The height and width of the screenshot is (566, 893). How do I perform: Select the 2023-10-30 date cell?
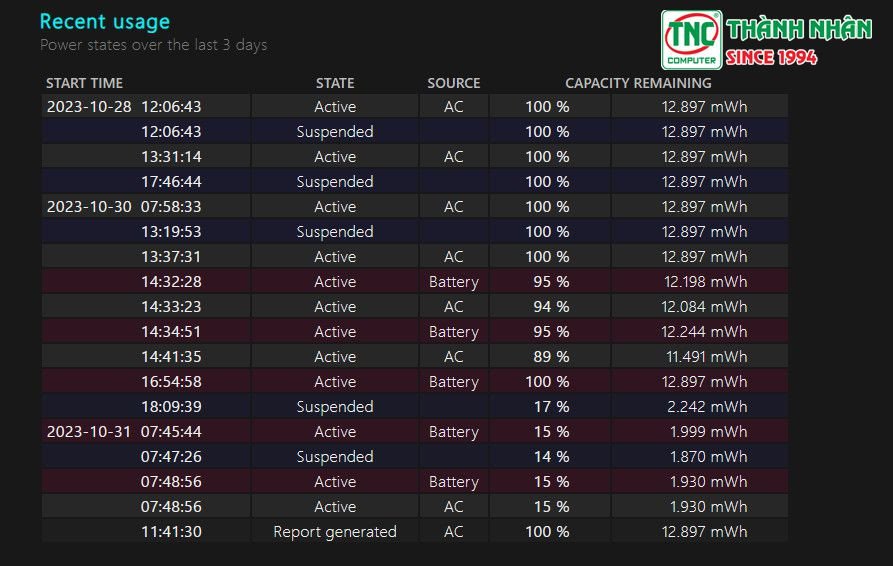point(89,207)
